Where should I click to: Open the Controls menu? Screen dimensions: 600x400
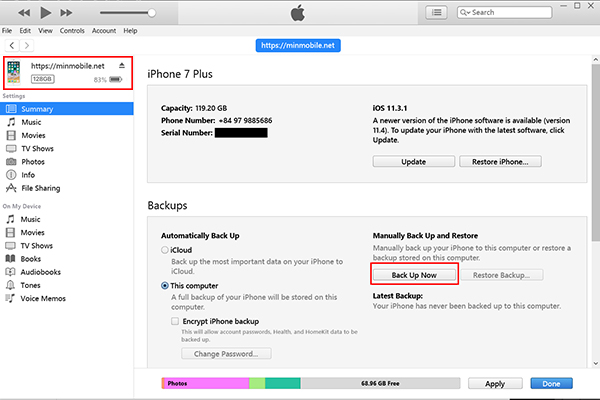click(x=72, y=31)
